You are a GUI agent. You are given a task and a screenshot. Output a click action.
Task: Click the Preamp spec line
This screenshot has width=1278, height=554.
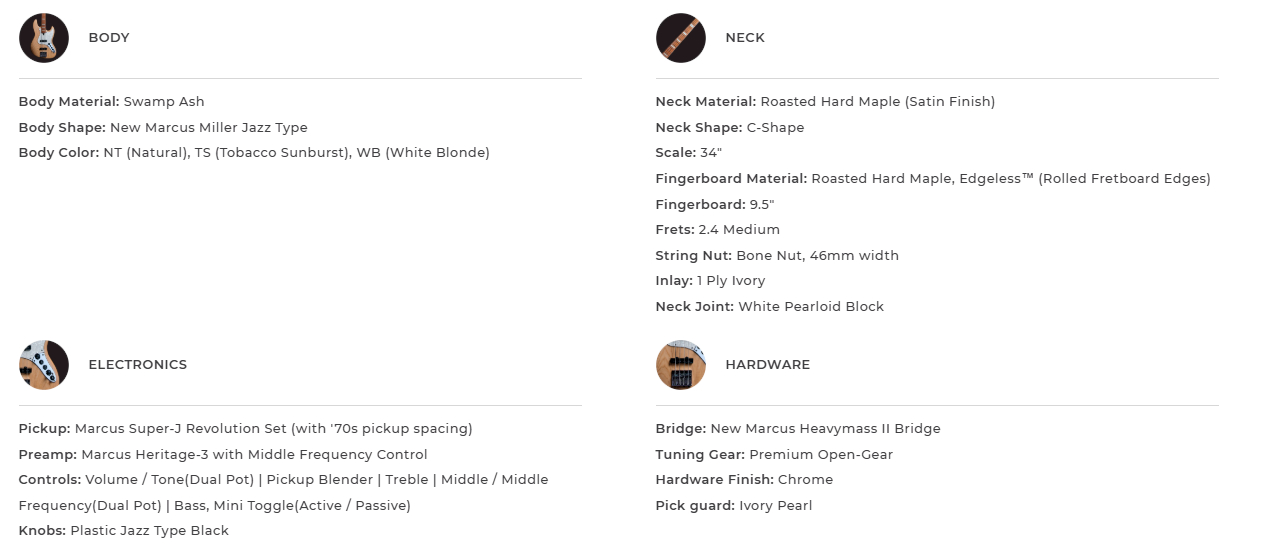223,455
